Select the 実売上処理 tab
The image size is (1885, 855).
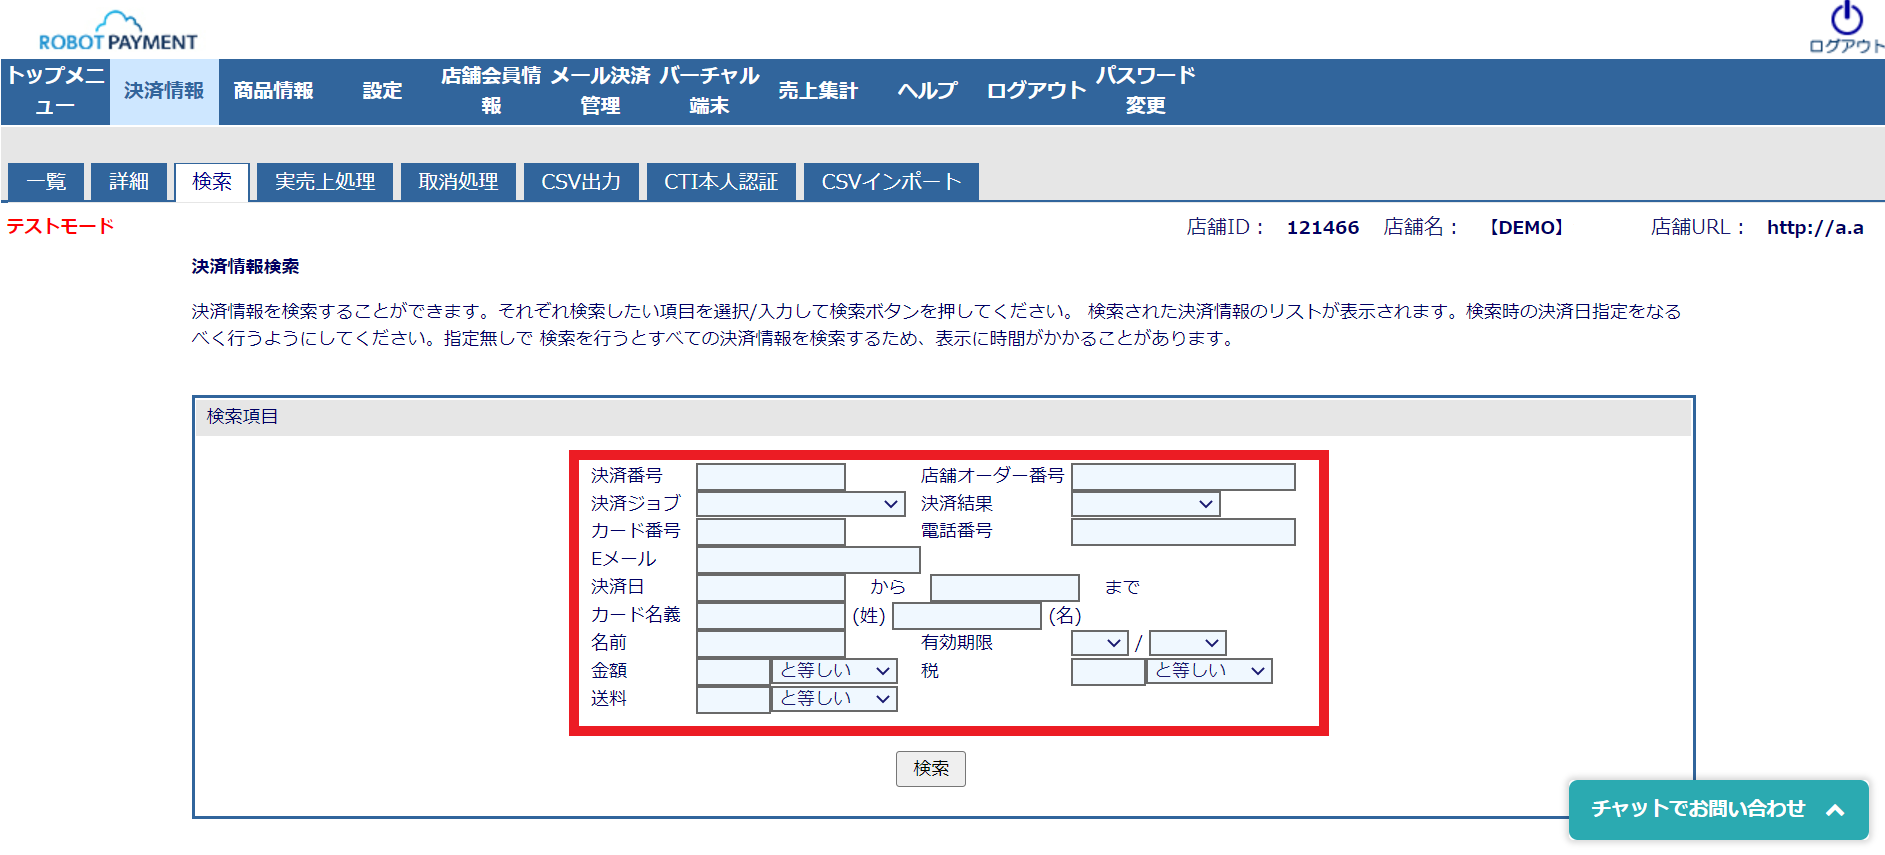325,182
